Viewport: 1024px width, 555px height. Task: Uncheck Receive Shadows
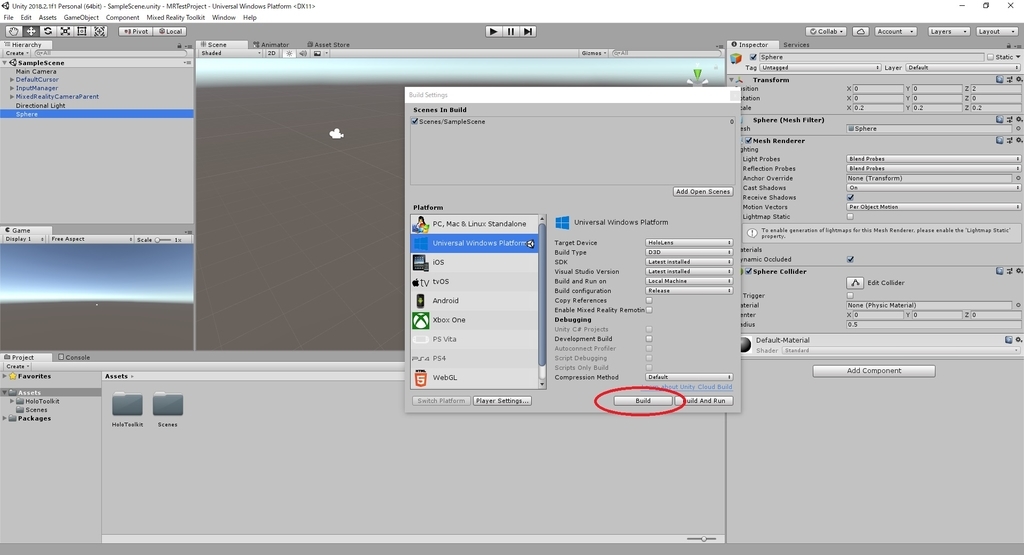(850, 197)
